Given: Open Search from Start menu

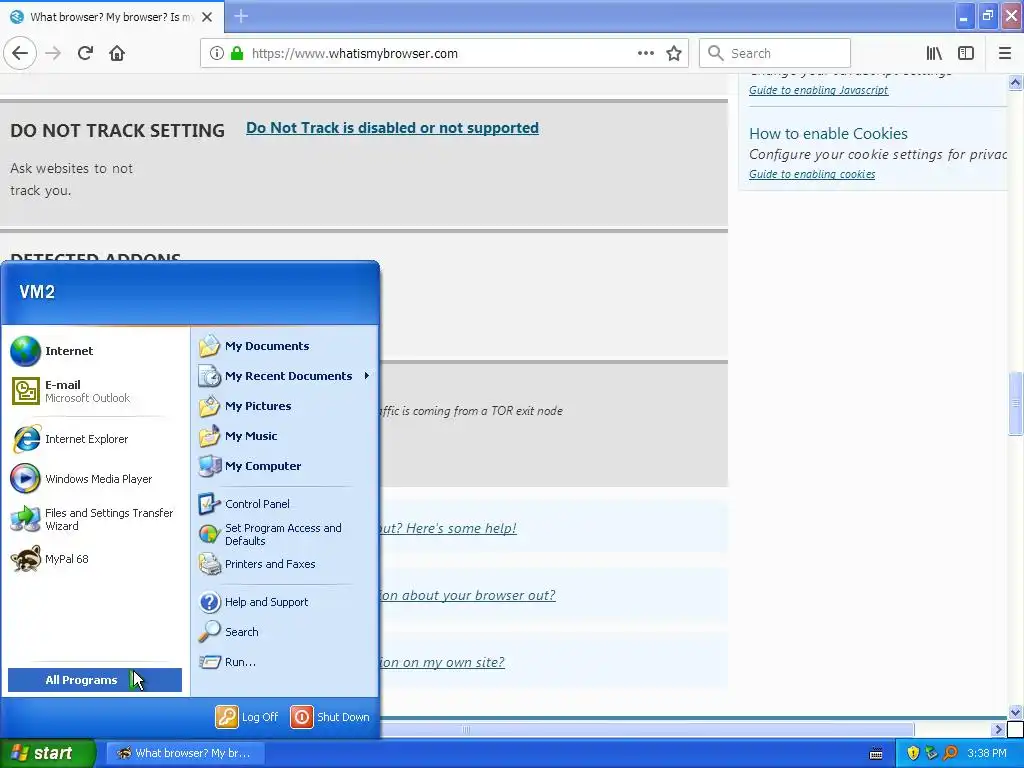Looking at the screenshot, I should pos(285,632).
